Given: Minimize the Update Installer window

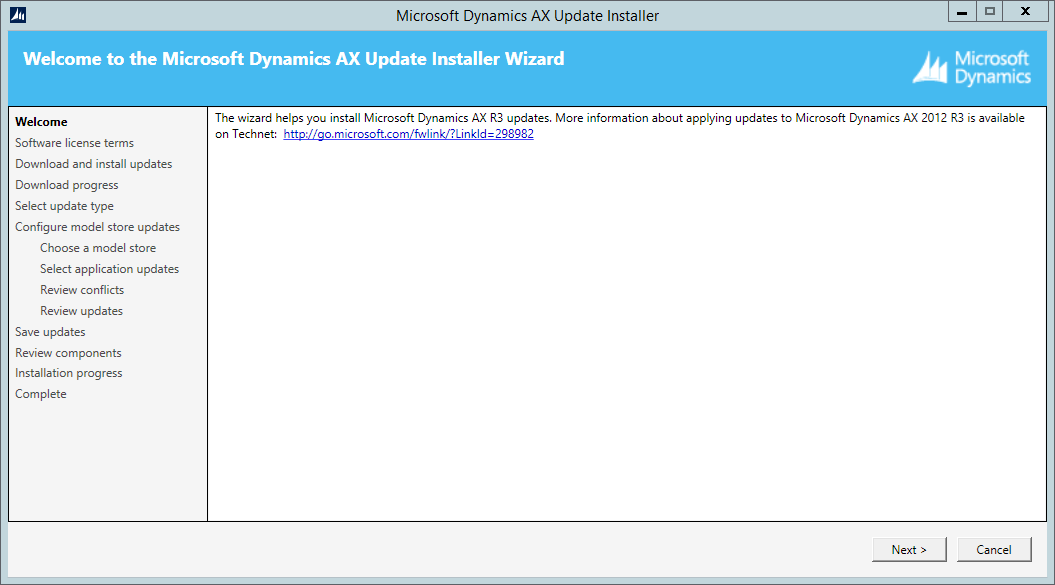Looking at the screenshot, I should point(962,11).
